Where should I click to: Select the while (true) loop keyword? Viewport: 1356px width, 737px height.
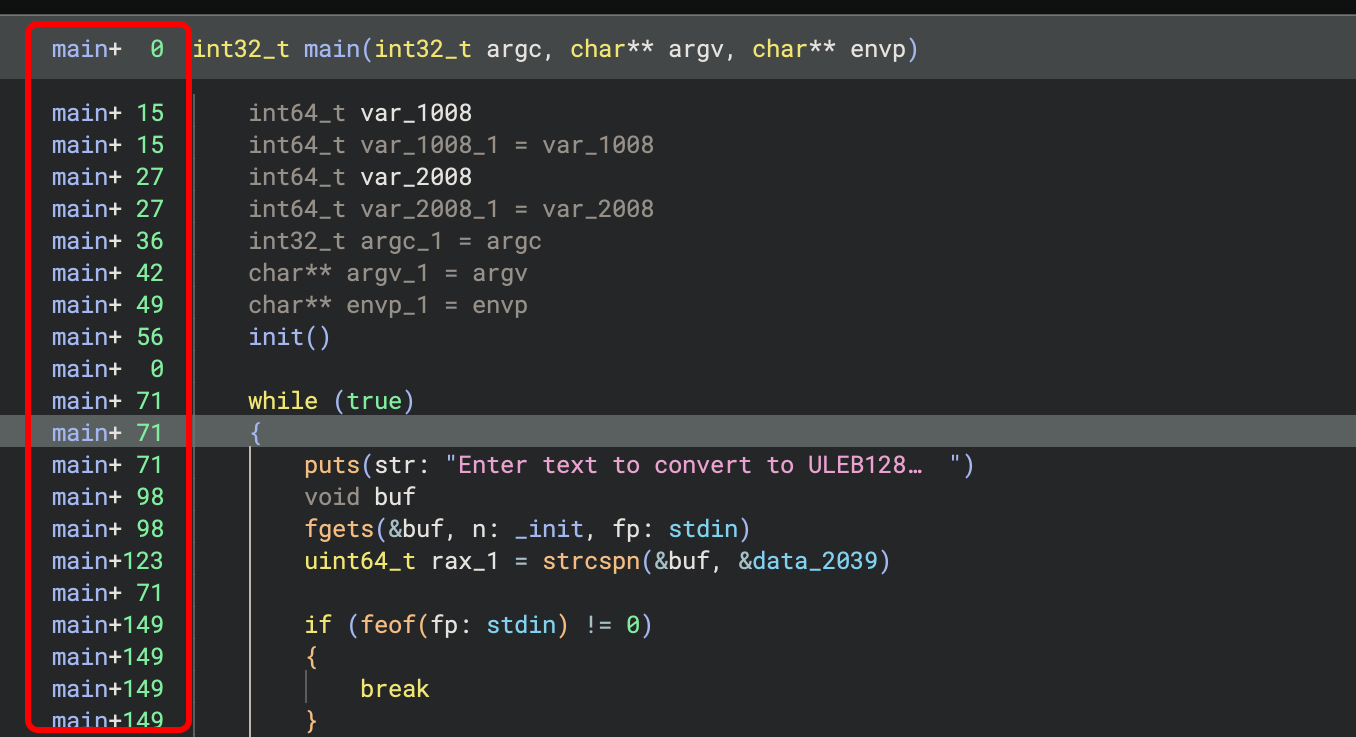[283, 400]
